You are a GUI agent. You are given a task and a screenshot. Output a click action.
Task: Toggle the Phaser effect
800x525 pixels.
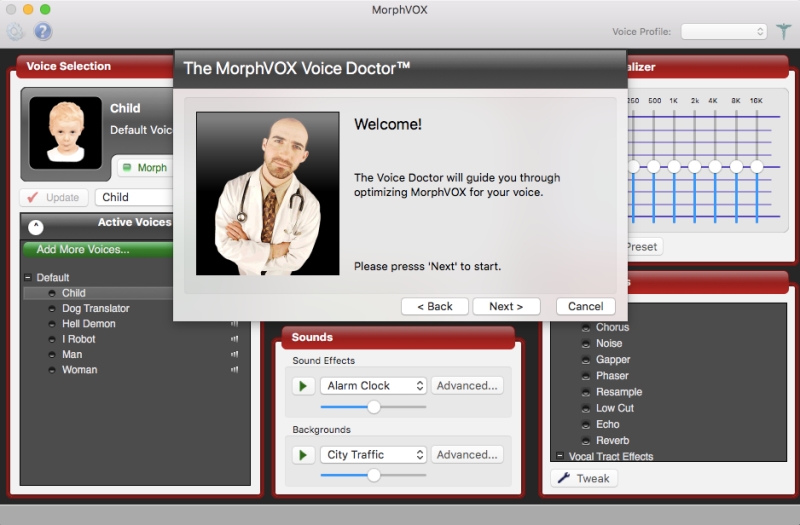coord(586,376)
